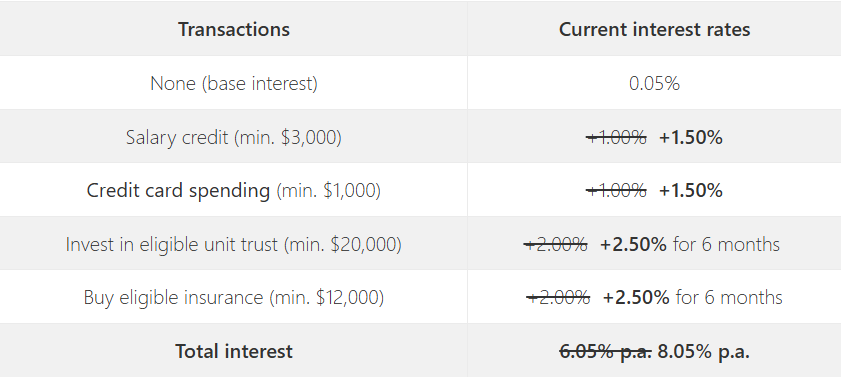Click struck-through +2.00% insurance rate
This screenshot has height=377, width=841.
[x=558, y=297]
